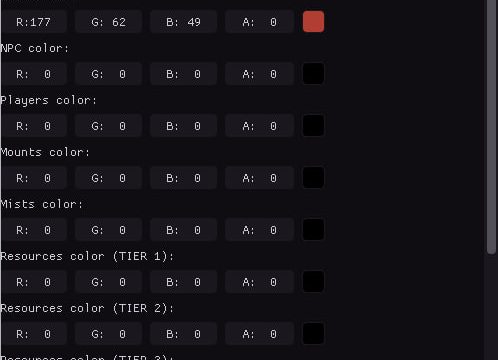Select TIER 2 resources alpha field
The image size is (498, 360).
click(259, 334)
